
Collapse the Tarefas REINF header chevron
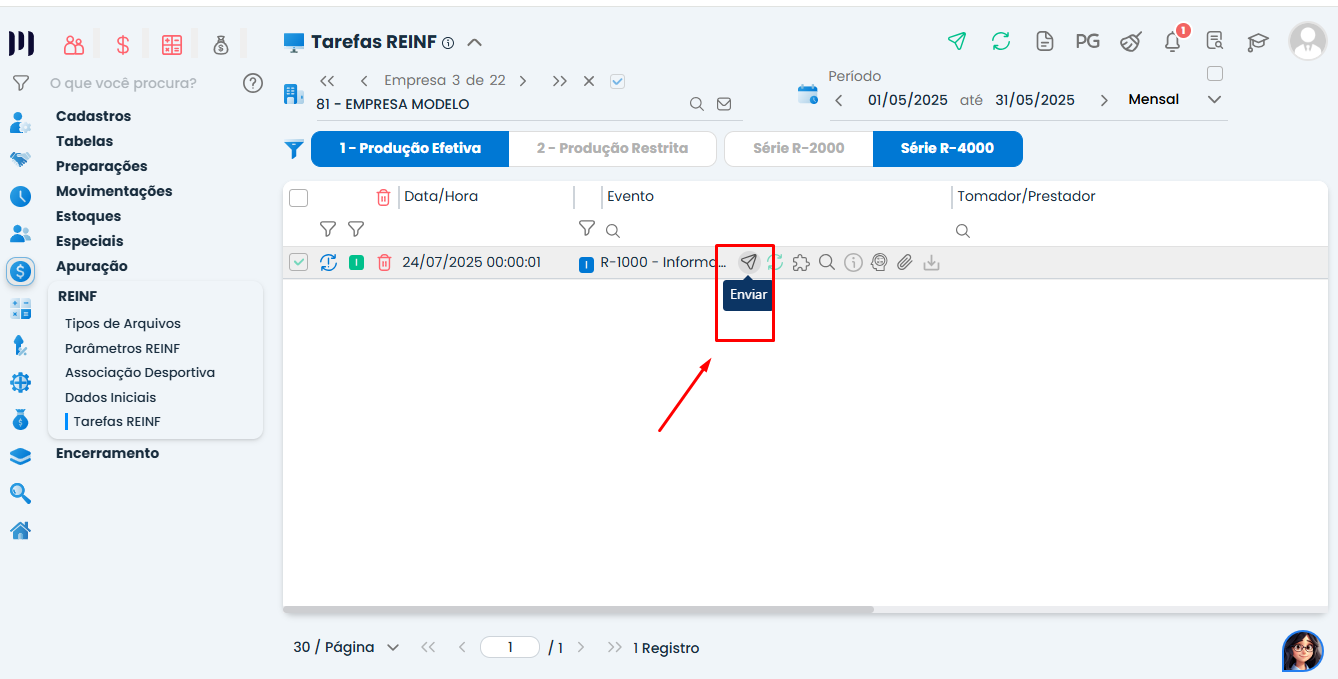pyautogui.click(x=475, y=42)
